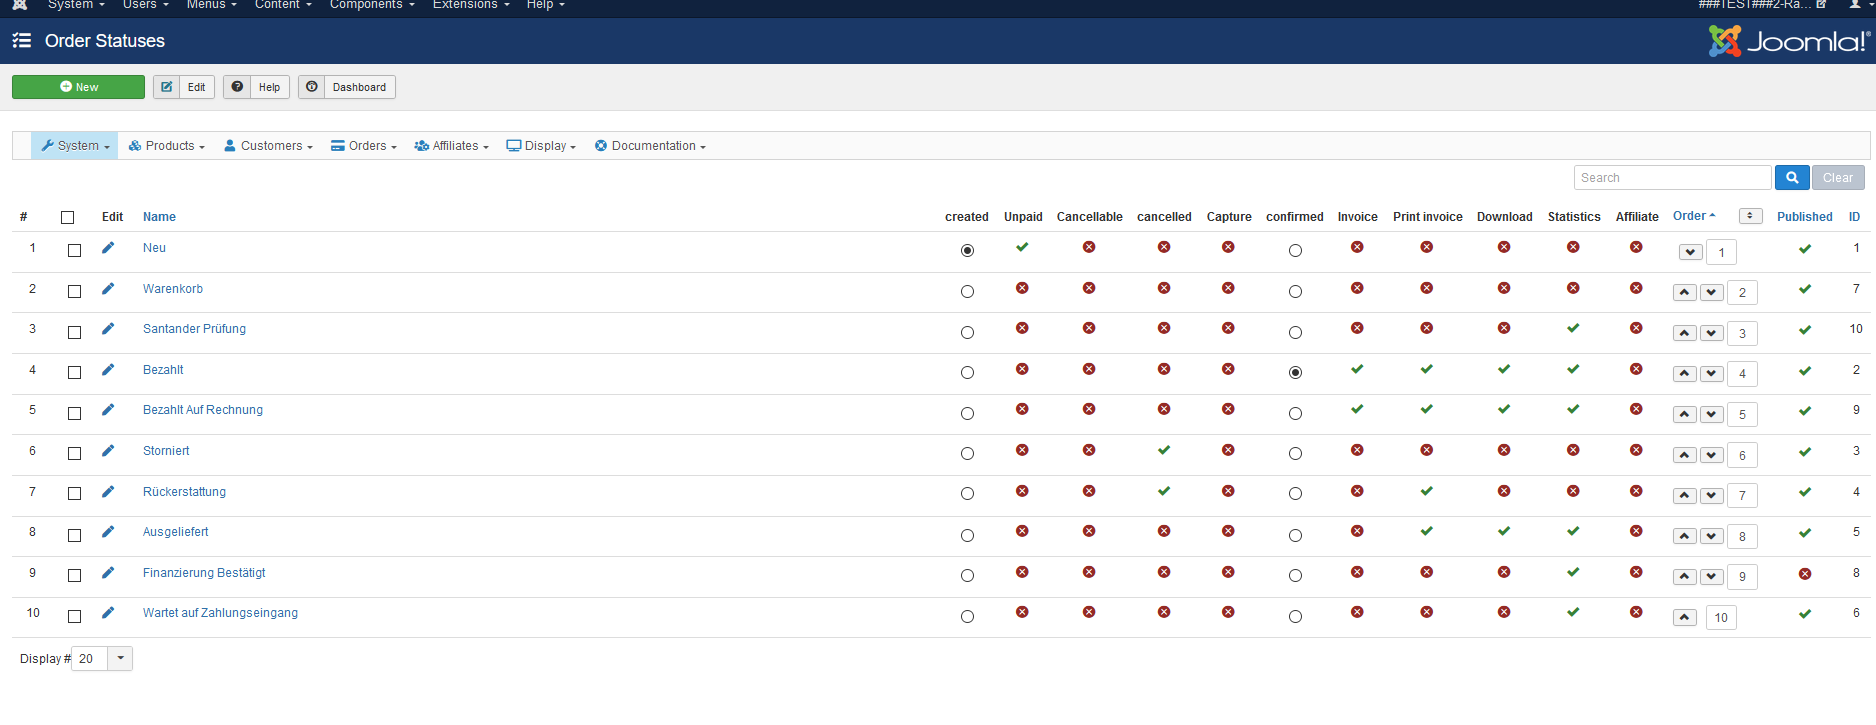
Task: Expand the Affiliates dropdown menu
Action: click(452, 146)
